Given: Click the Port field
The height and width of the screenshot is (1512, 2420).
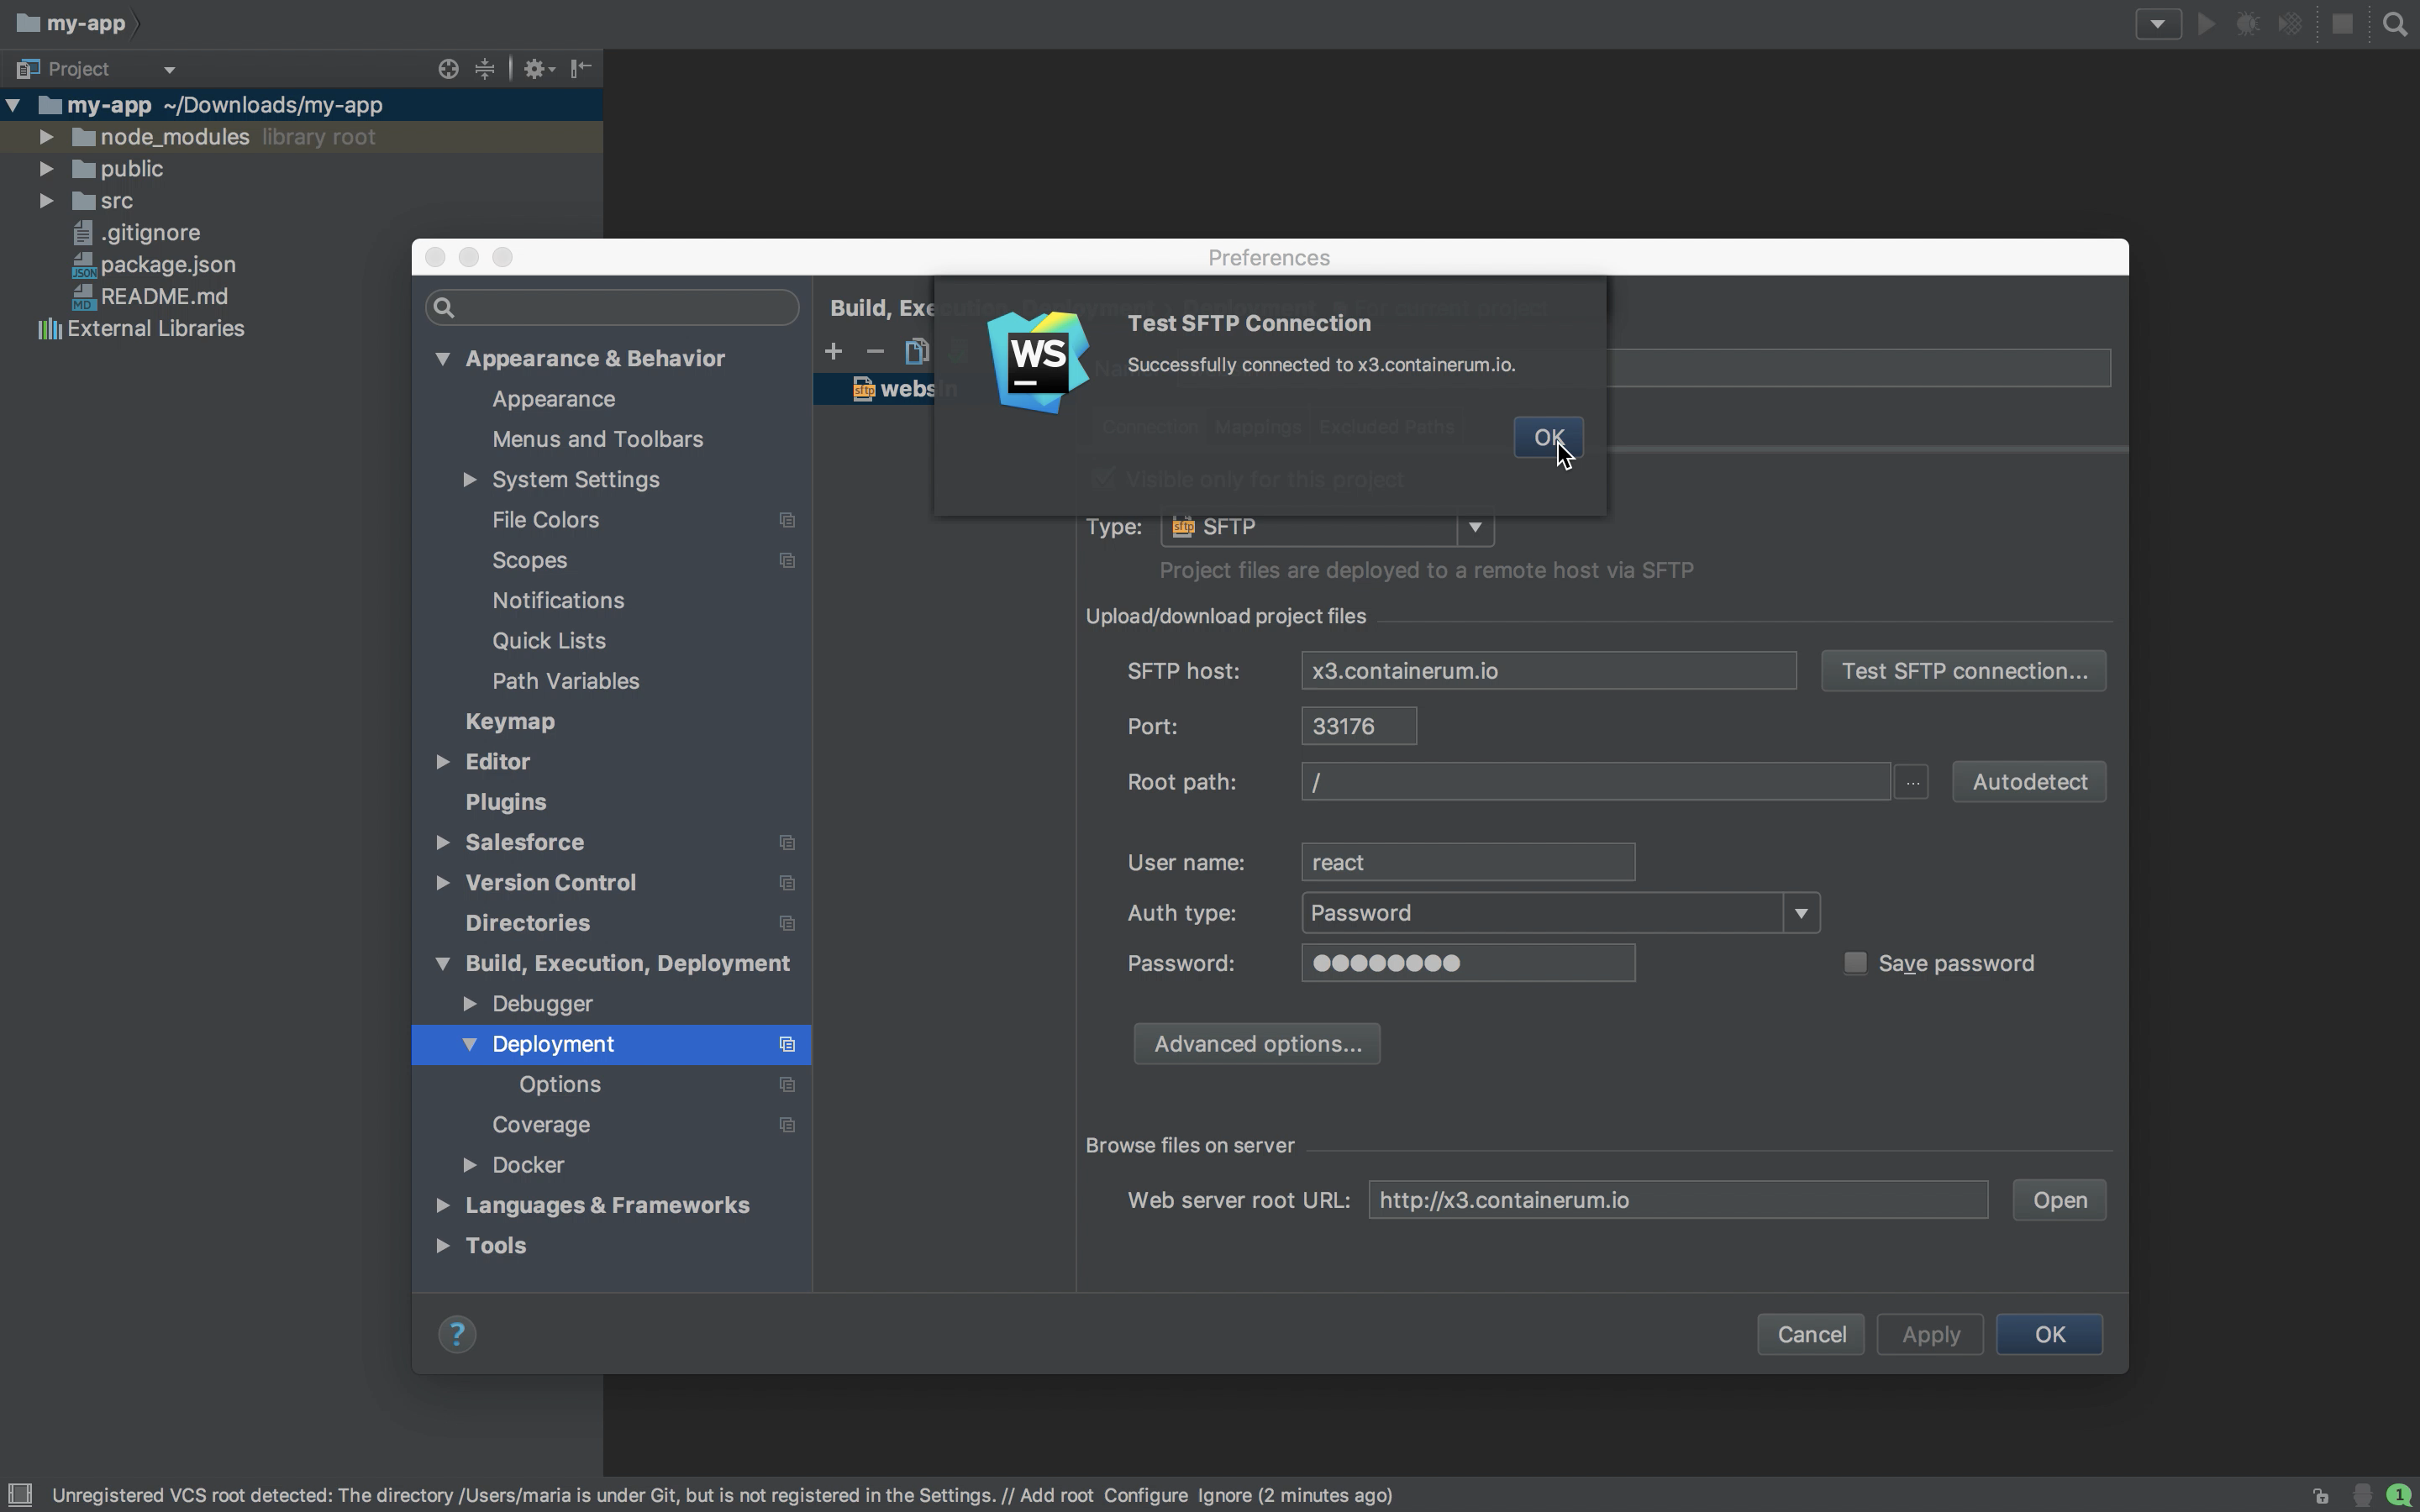Looking at the screenshot, I should point(1358,726).
